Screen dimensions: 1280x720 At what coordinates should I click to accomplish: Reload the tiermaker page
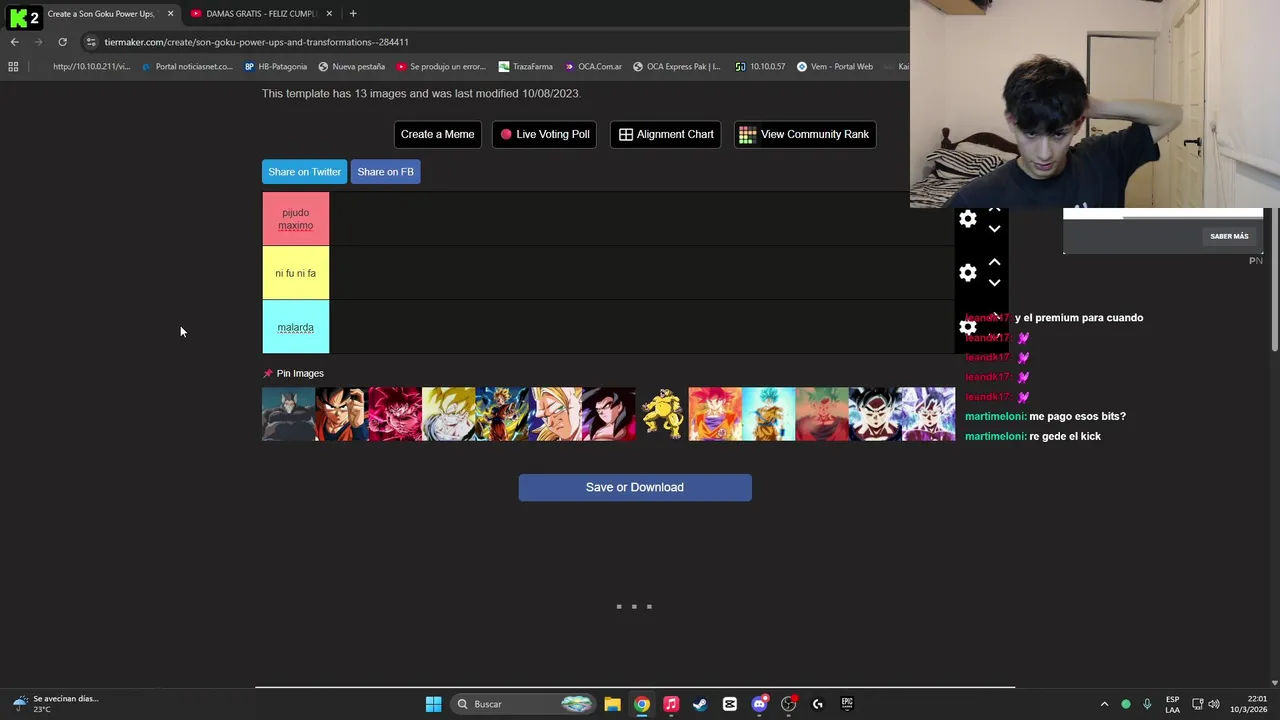click(x=62, y=42)
